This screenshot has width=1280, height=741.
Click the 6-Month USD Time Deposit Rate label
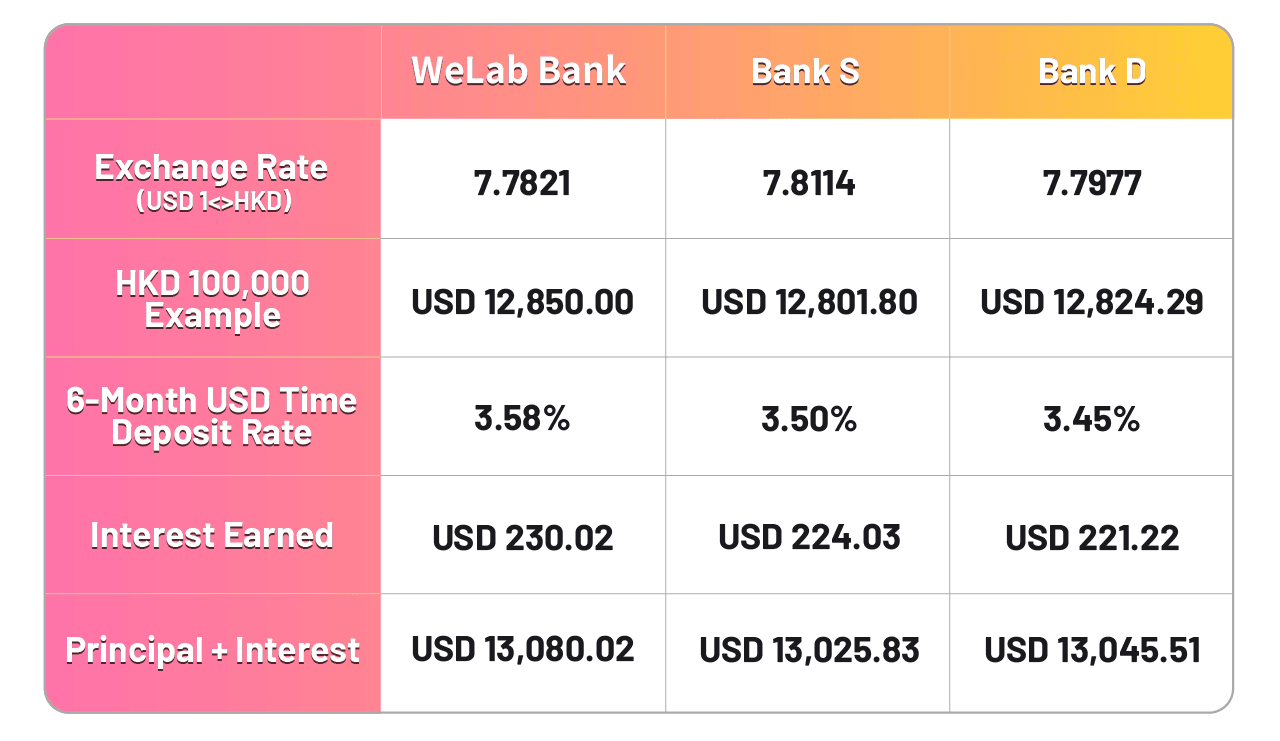point(211,416)
